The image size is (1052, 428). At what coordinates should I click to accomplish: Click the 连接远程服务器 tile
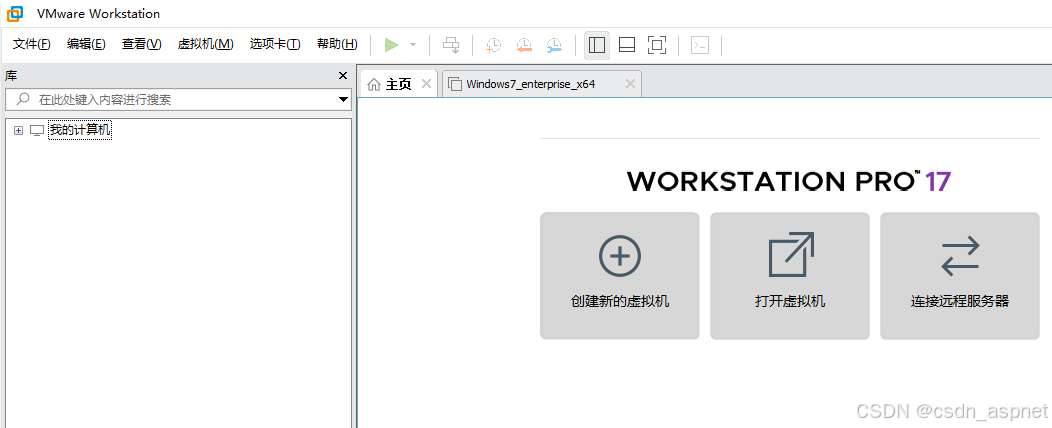960,276
